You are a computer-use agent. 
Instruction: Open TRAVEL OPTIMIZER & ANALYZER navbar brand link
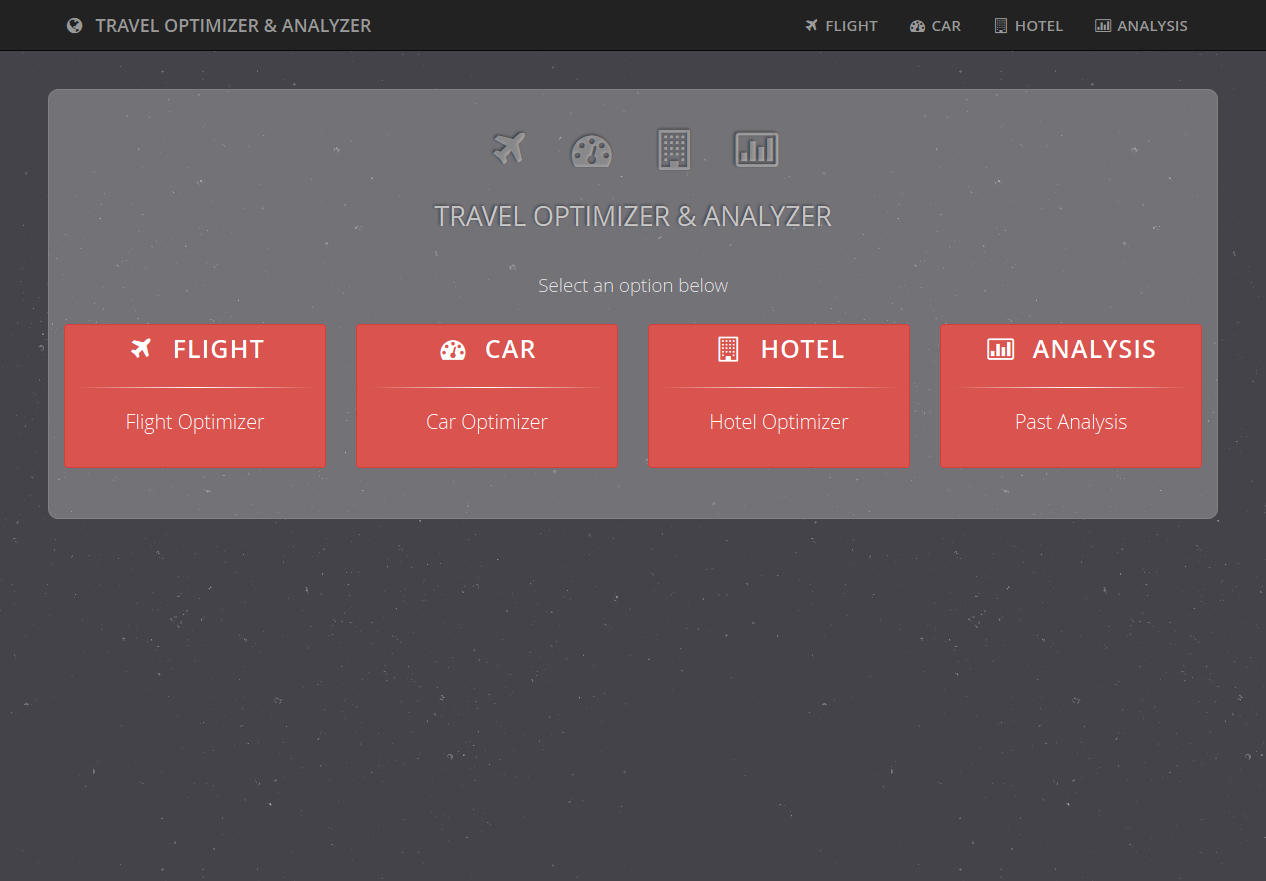pyautogui.click(x=219, y=26)
